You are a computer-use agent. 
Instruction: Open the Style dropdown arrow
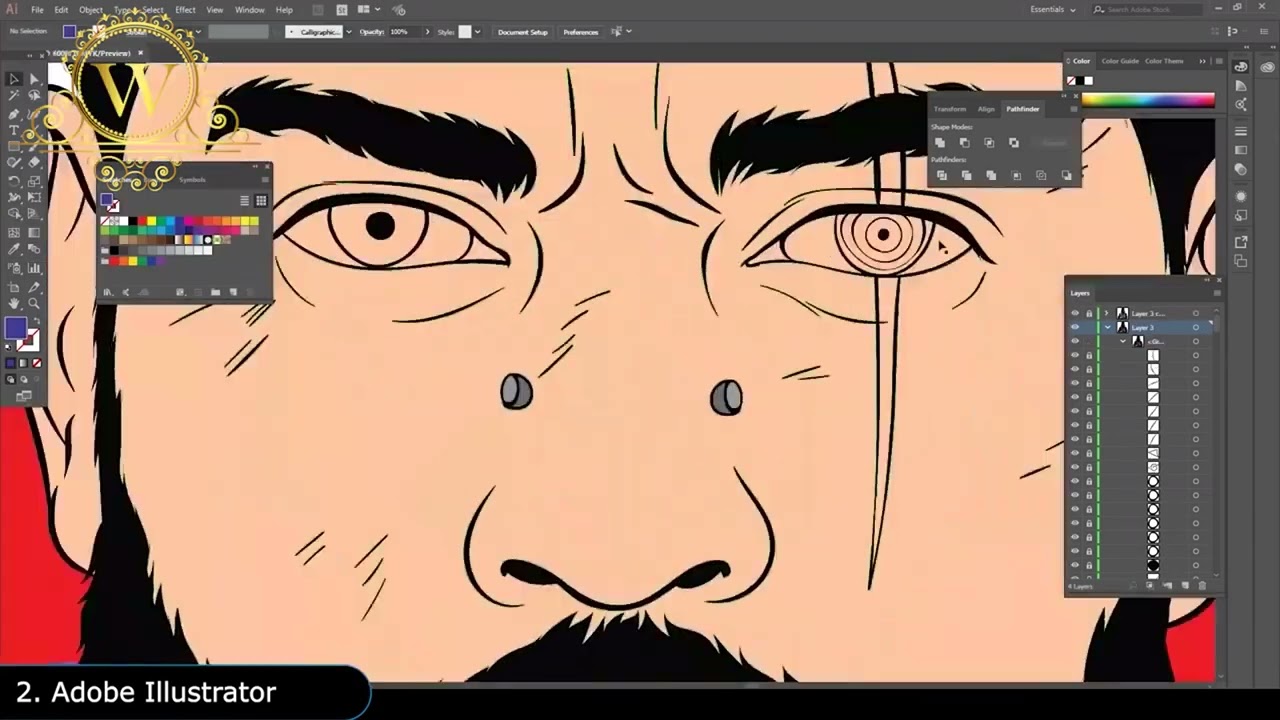[x=477, y=32]
